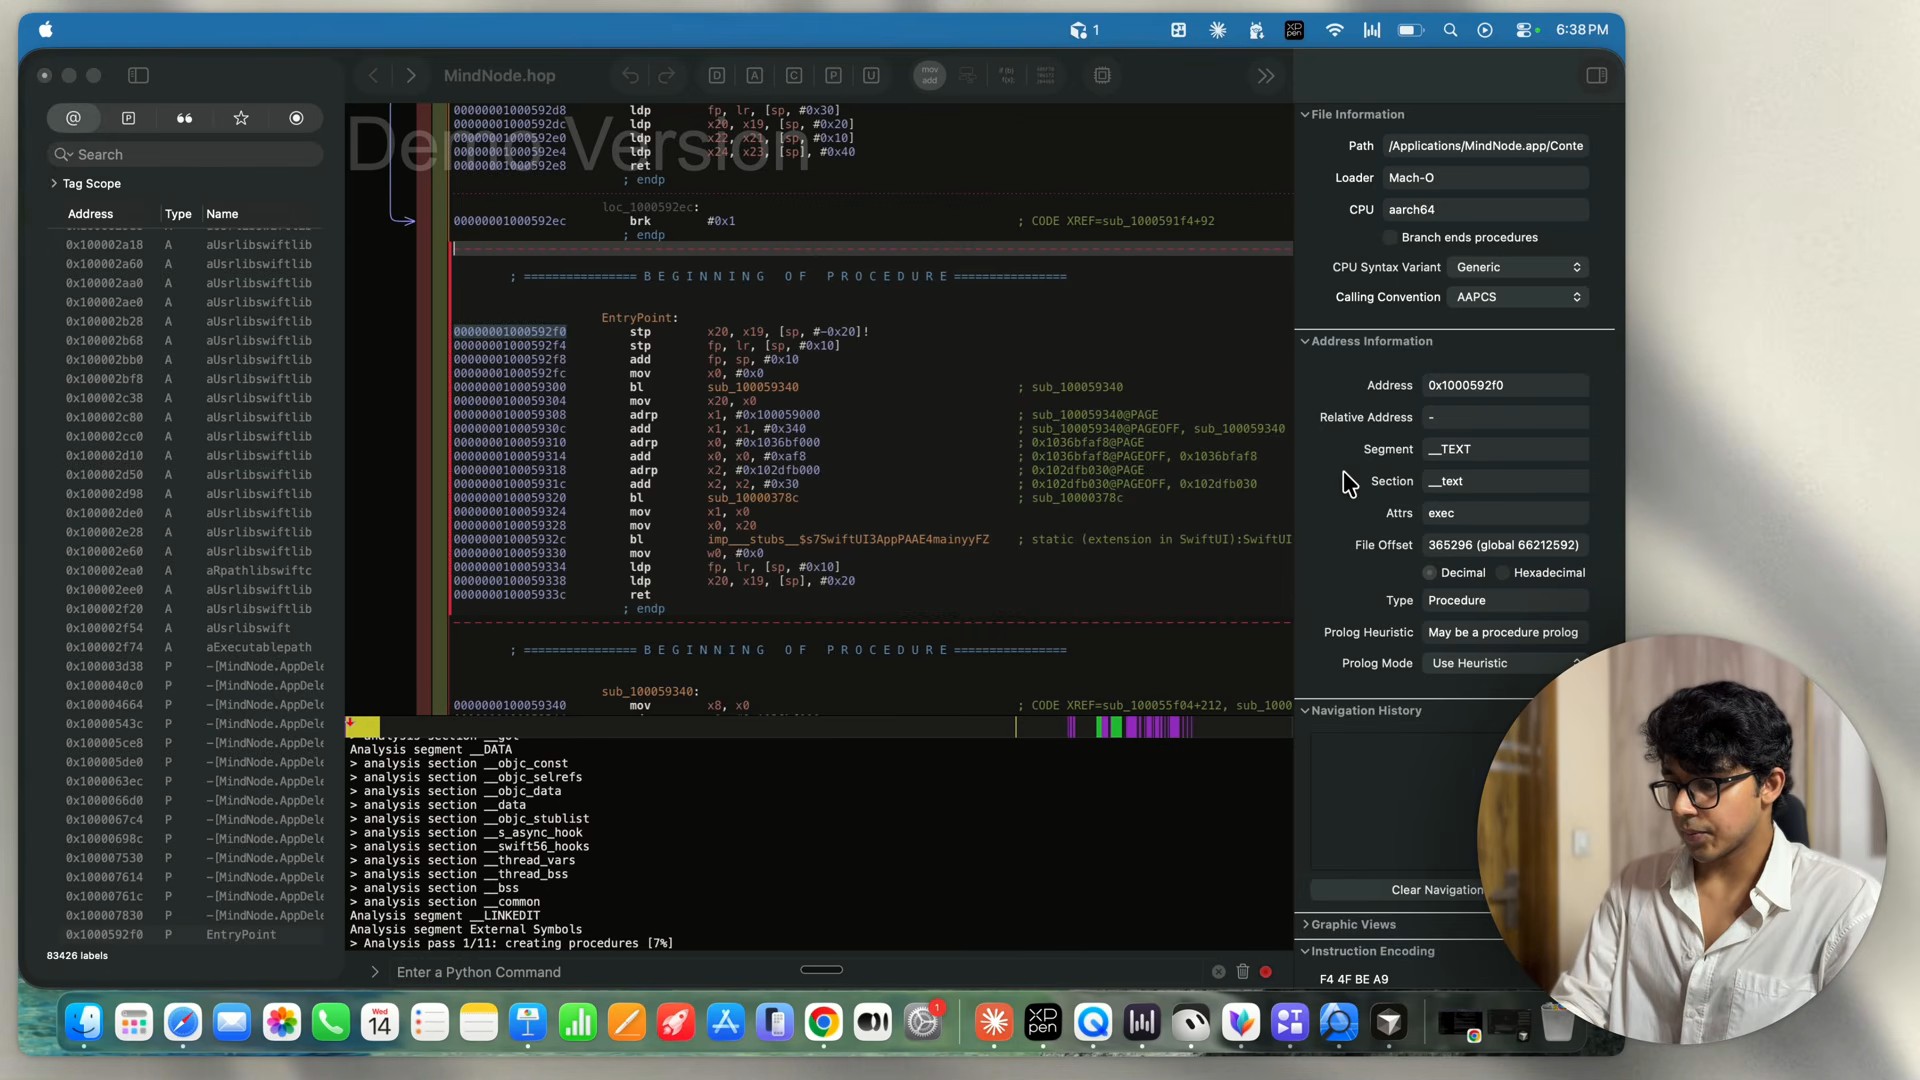Click the labels Search field

coord(185,154)
